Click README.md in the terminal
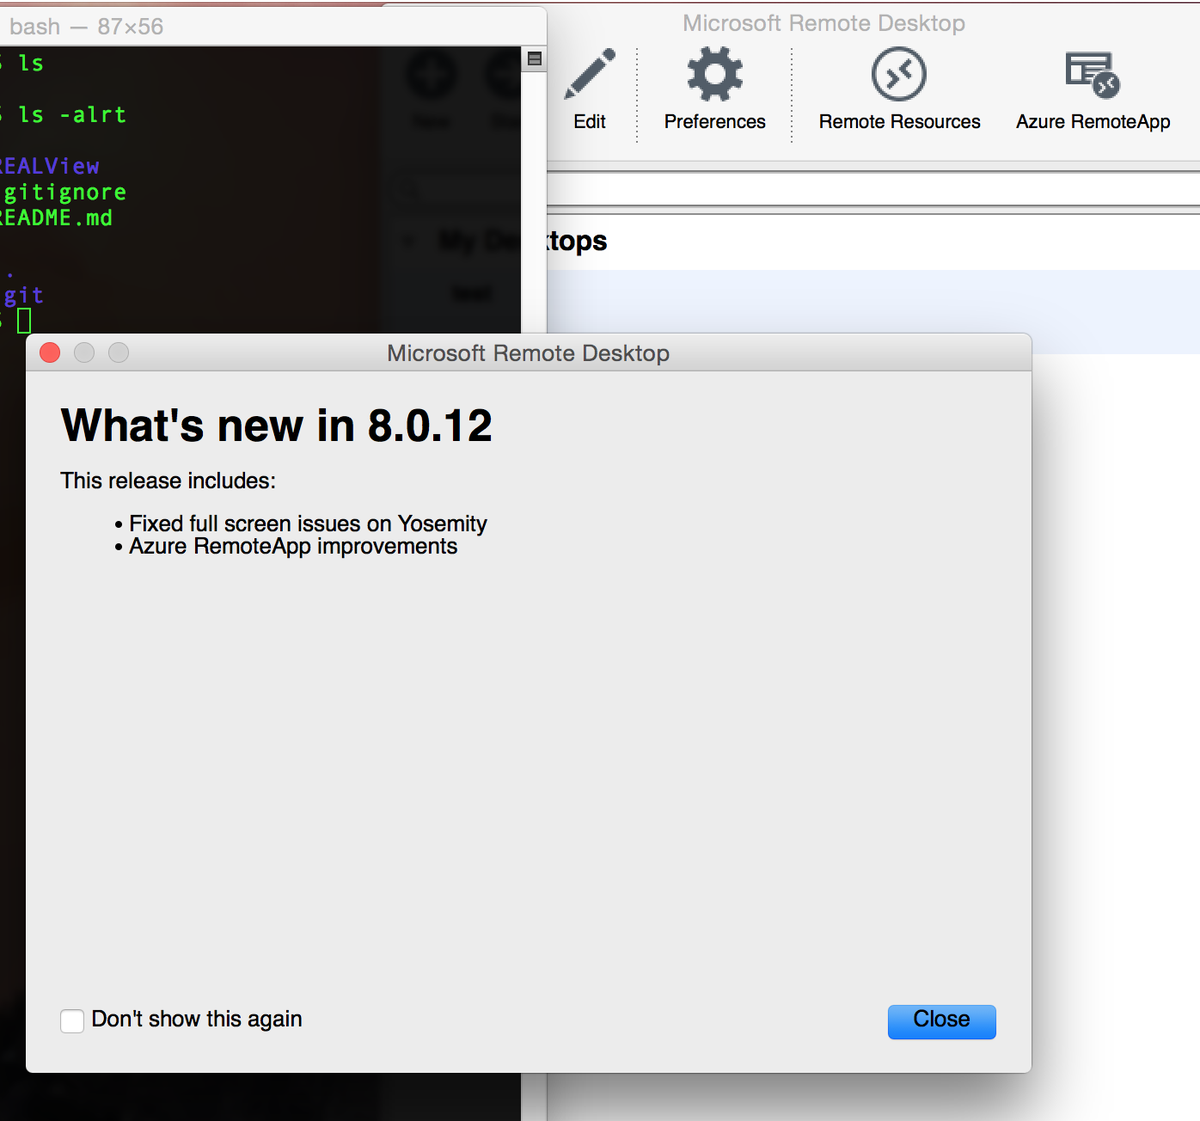 pos(56,218)
